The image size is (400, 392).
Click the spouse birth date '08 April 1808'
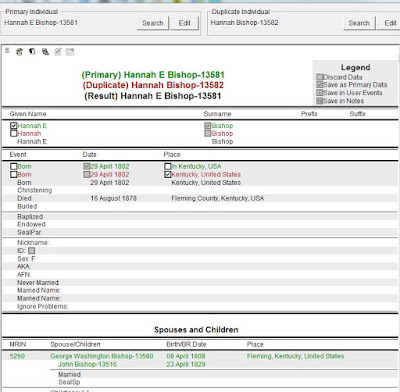(186, 356)
